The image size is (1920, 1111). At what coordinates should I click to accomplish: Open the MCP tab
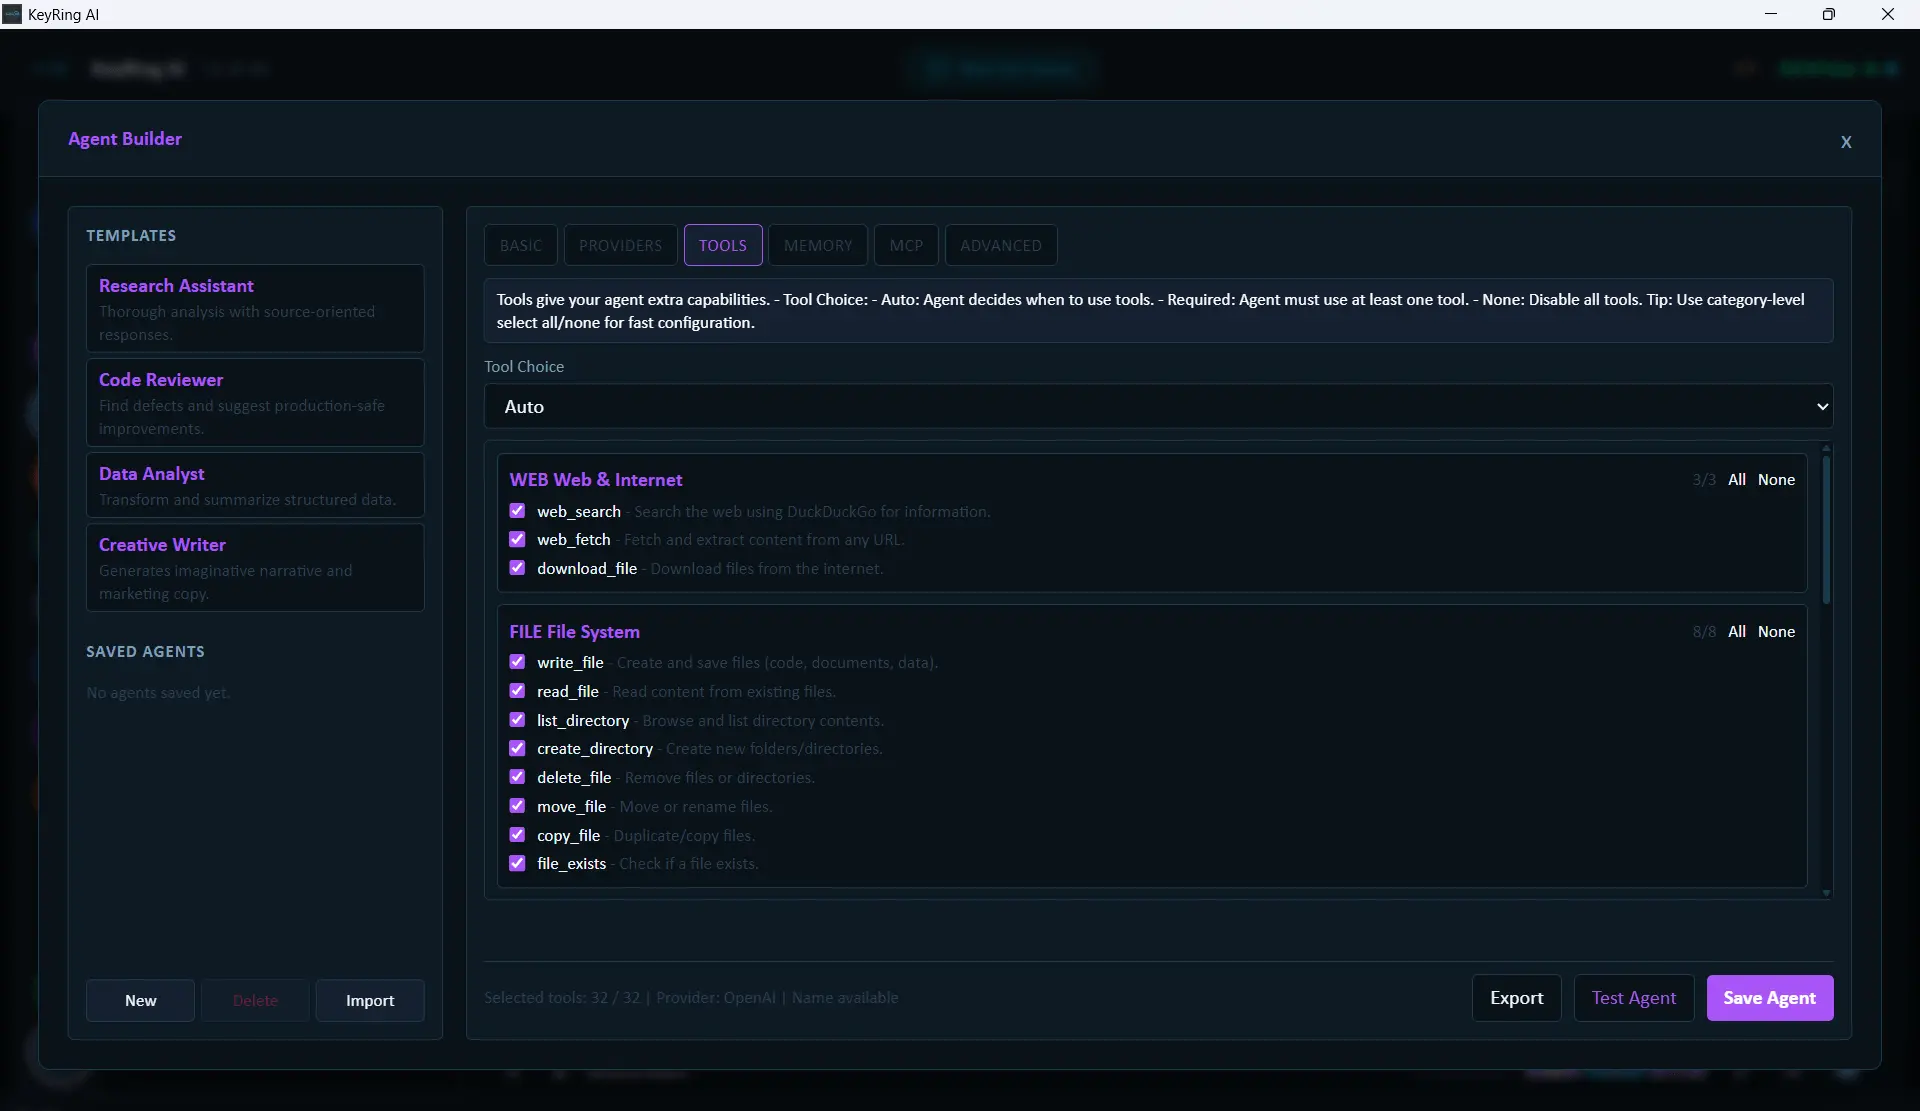906,245
